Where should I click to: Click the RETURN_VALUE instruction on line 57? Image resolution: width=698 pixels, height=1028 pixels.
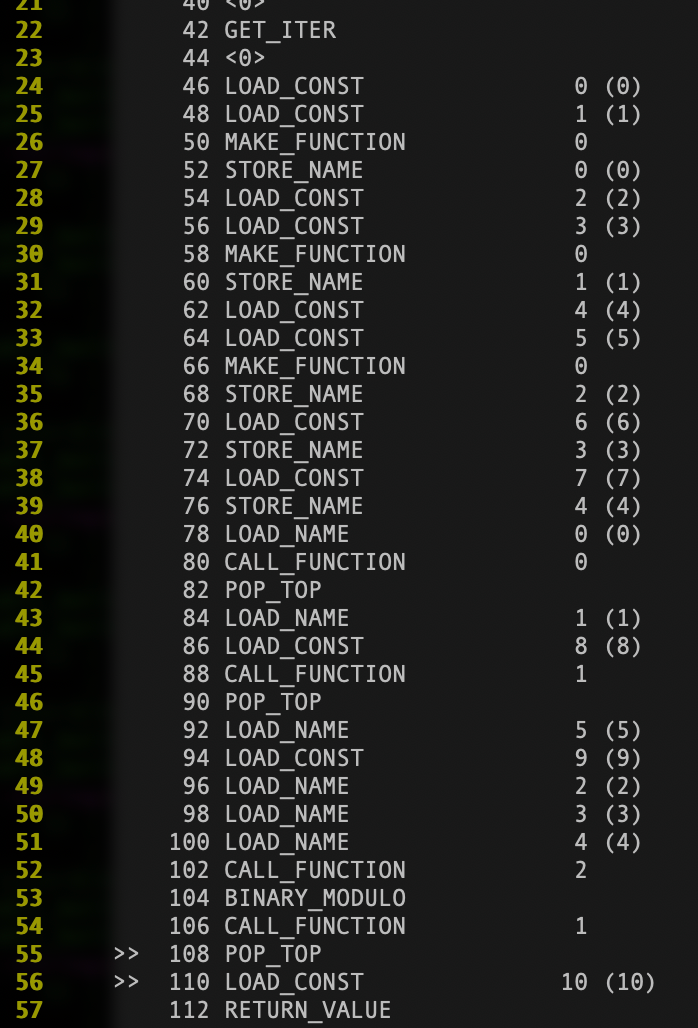(x=308, y=1010)
